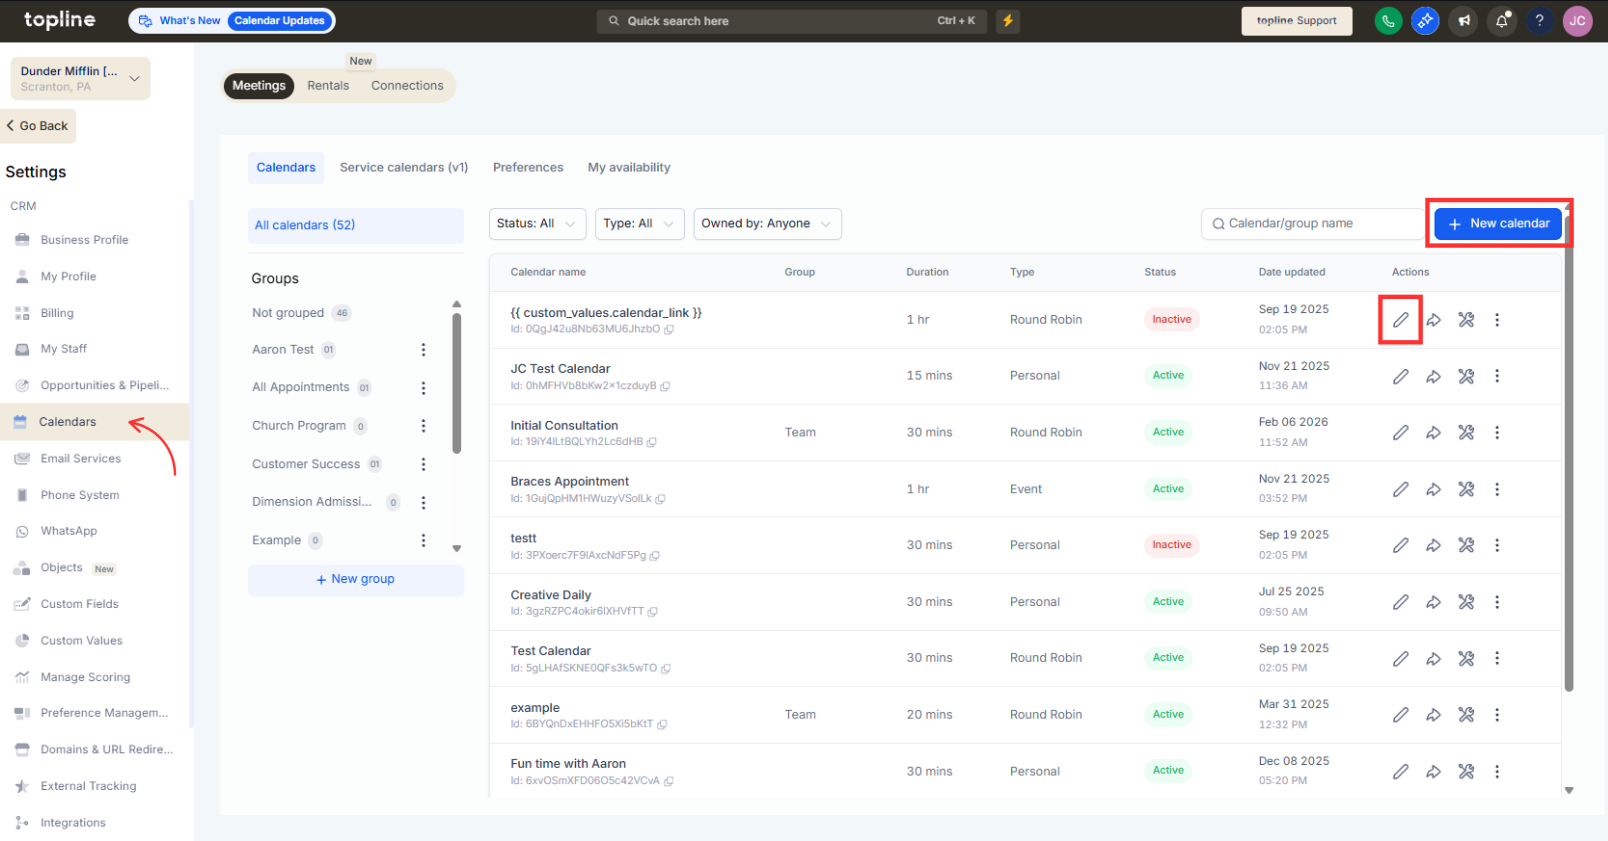Copy the Braces Appointment calendar ID

[660, 499]
